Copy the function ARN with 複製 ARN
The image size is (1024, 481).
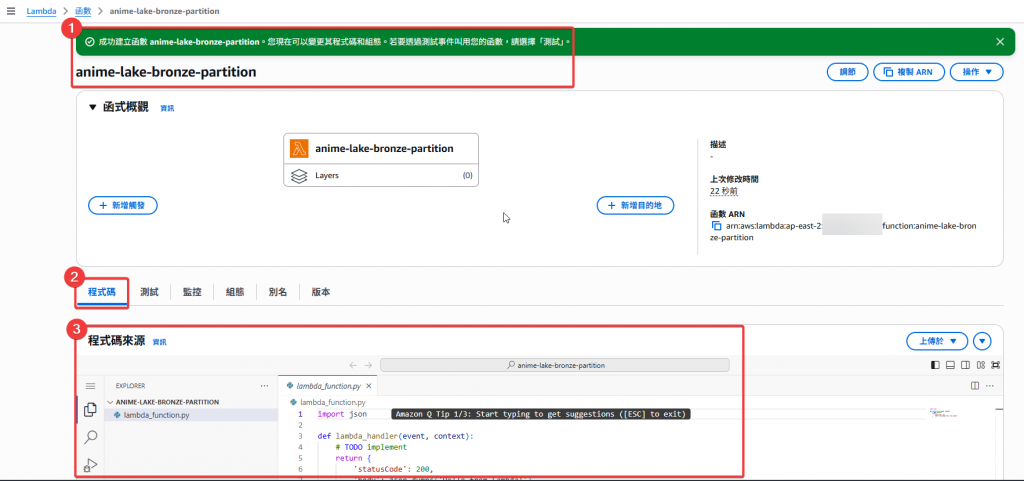(908, 72)
